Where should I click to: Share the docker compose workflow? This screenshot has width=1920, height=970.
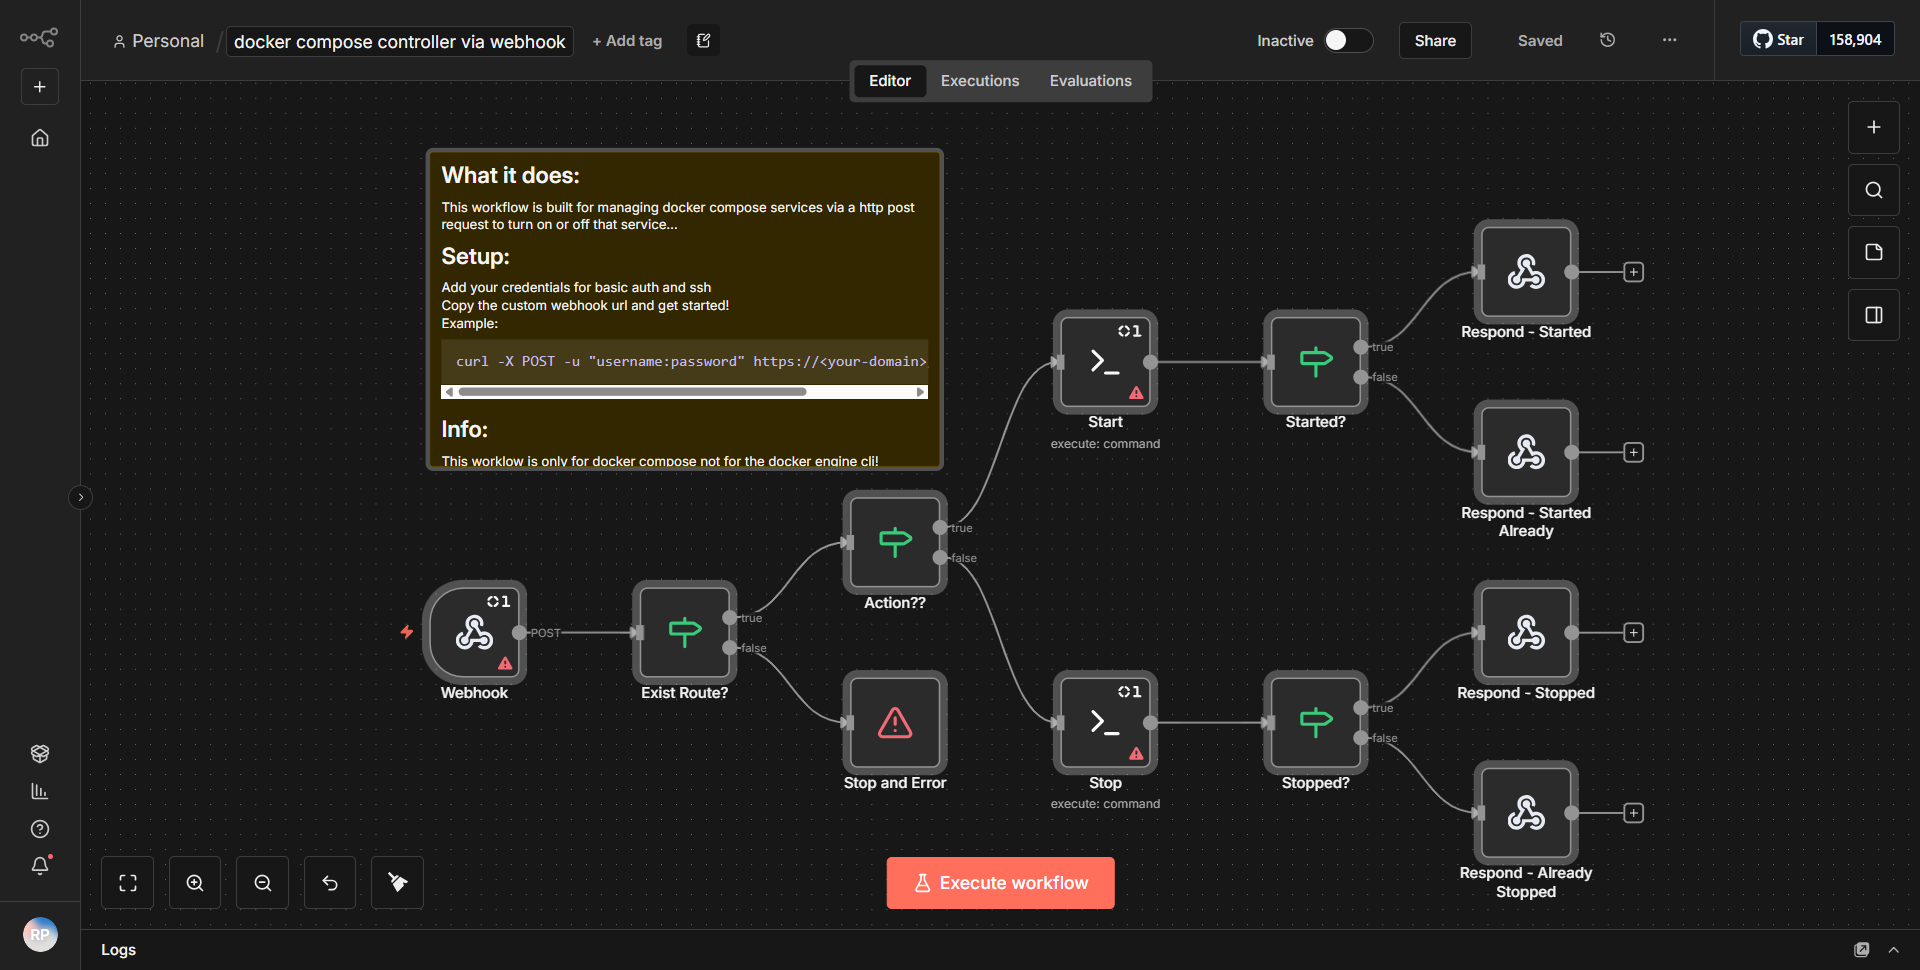click(1434, 40)
